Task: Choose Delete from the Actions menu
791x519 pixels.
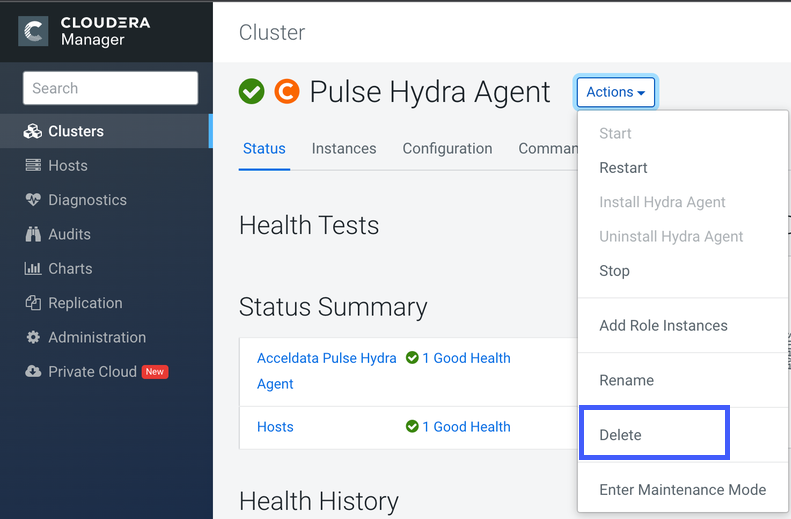Action: pyautogui.click(x=683, y=435)
